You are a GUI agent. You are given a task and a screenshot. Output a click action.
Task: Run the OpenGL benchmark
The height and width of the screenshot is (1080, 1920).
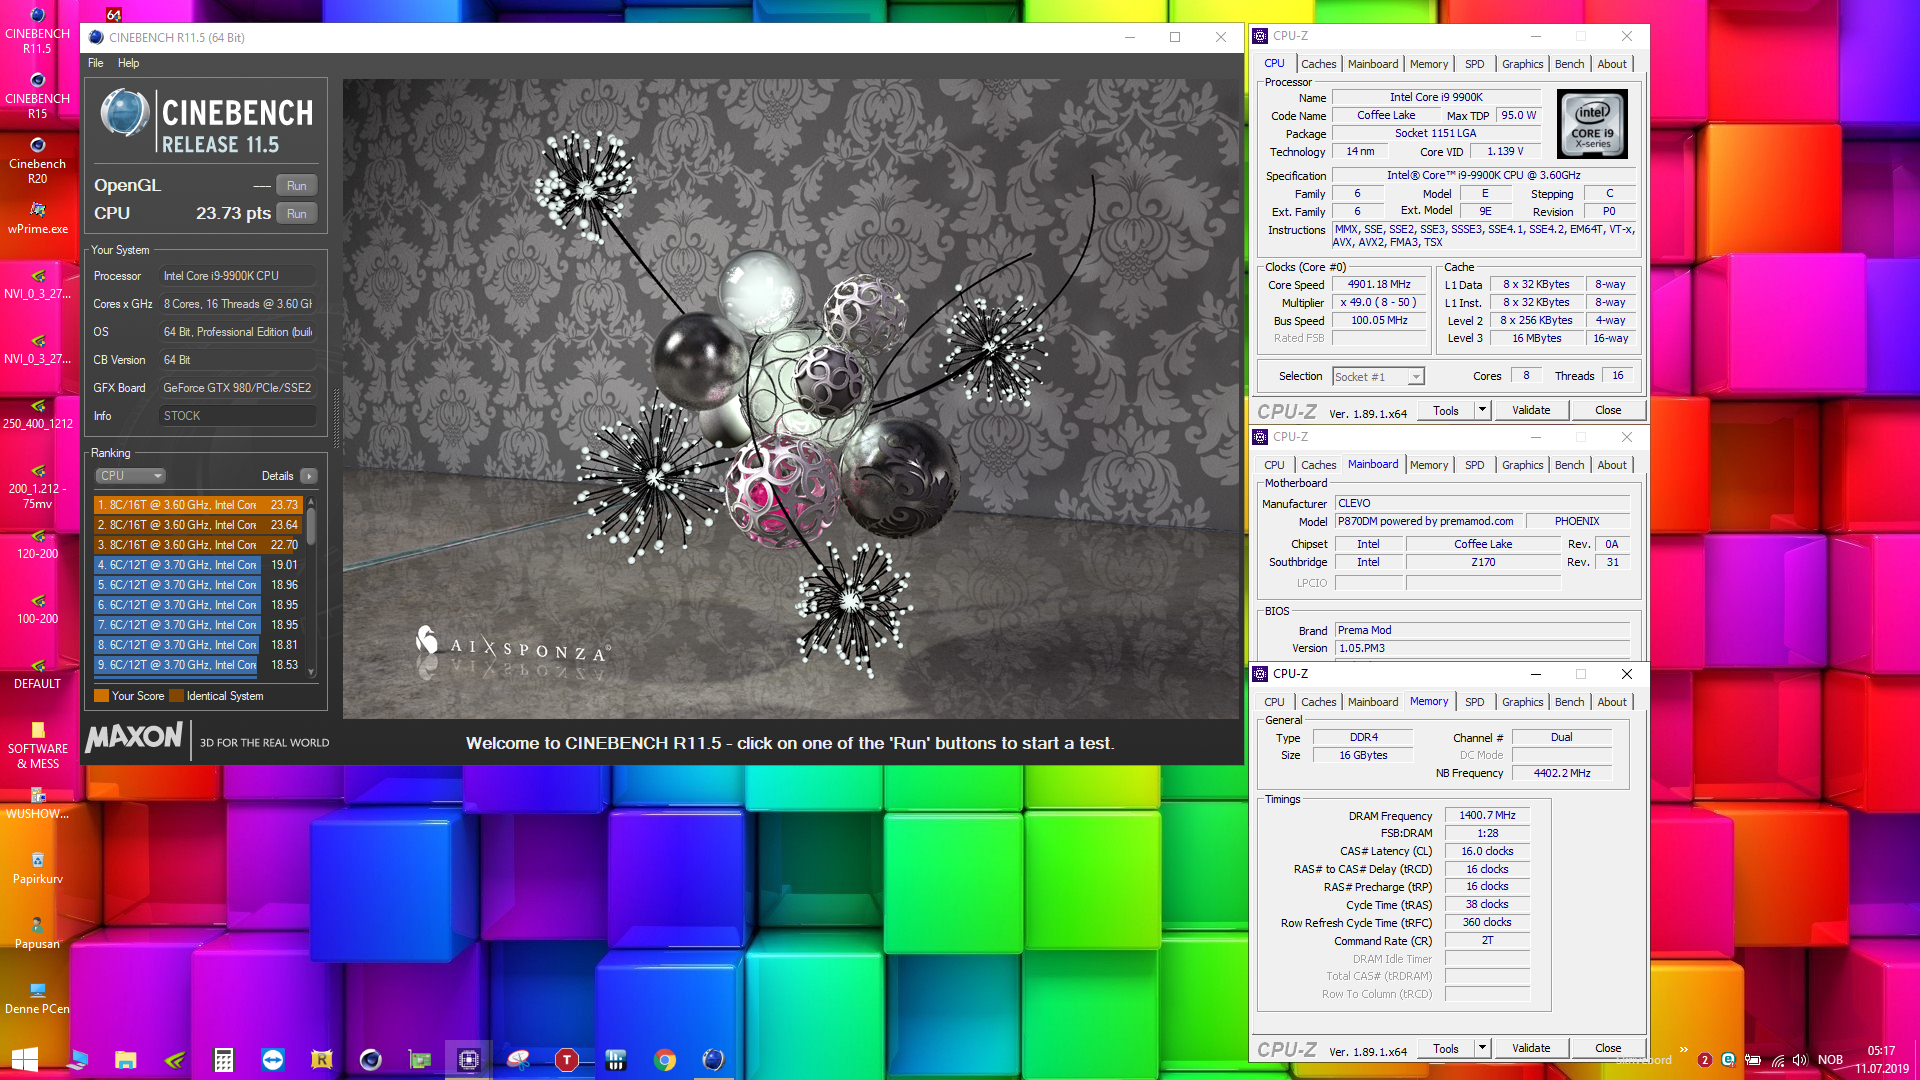(x=297, y=186)
